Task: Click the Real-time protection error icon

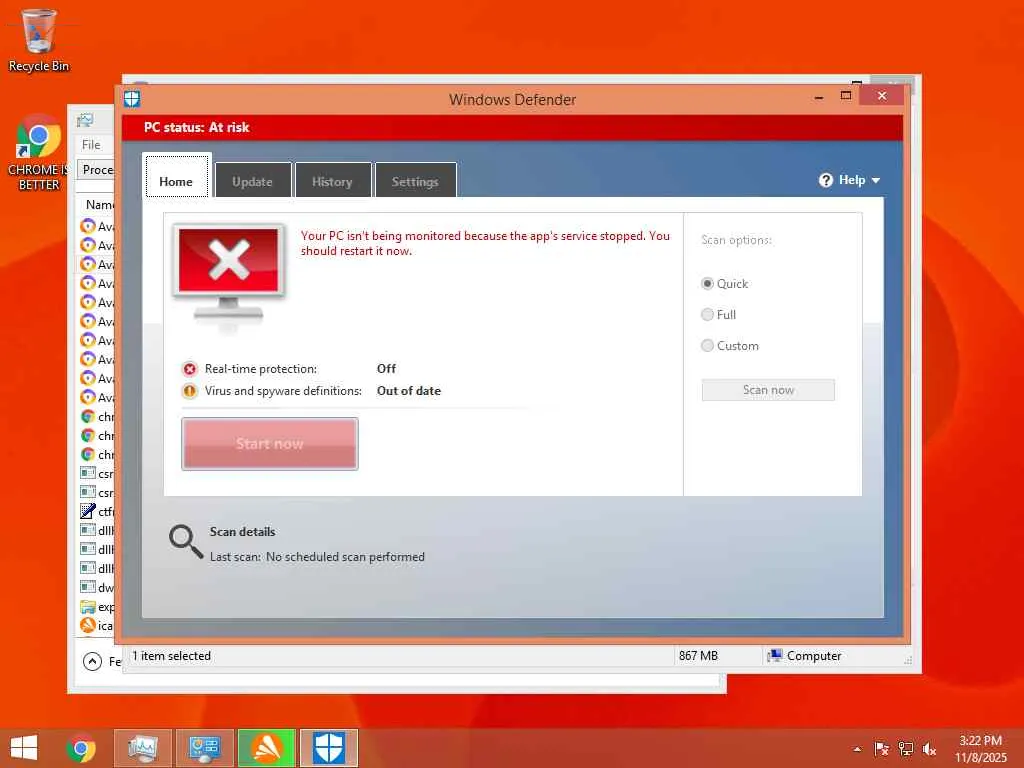Action: [x=189, y=369]
